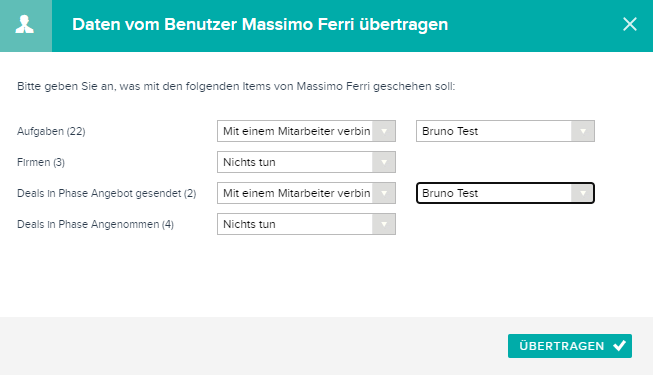Image resolution: width=653 pixels, height=375 pixels.
Task: Click the checkmark icon on the Übertragen button
Action: [x=619, y=345]
